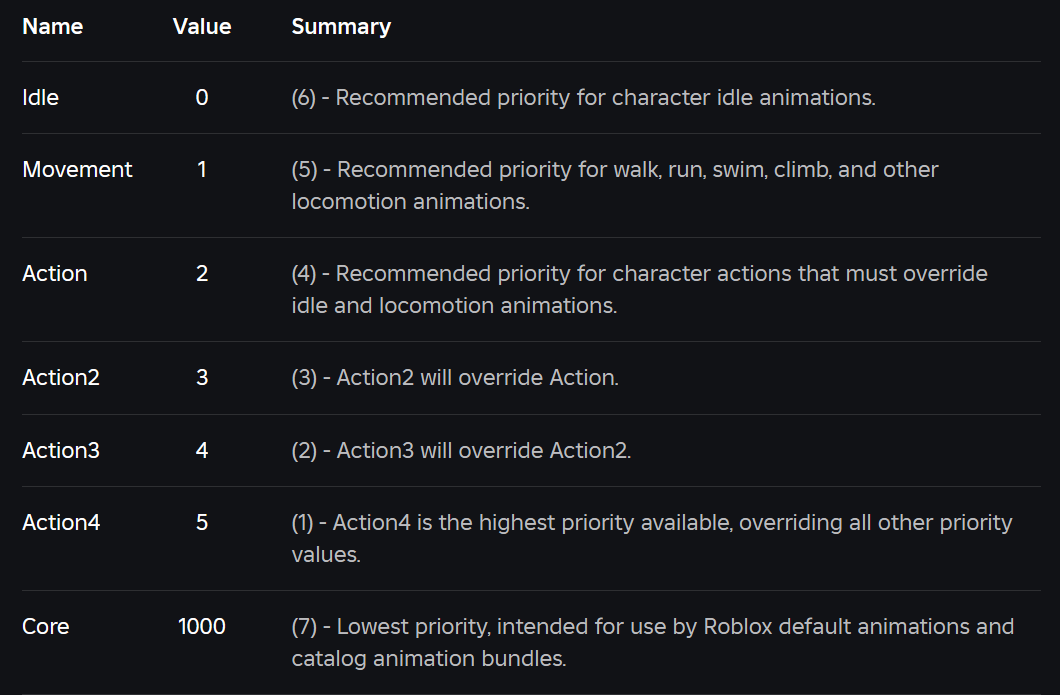The height and width of the screenshot is (695, 1060).
Task: Click the 'Action2 will override Action' summary
Action: (455, 377)
